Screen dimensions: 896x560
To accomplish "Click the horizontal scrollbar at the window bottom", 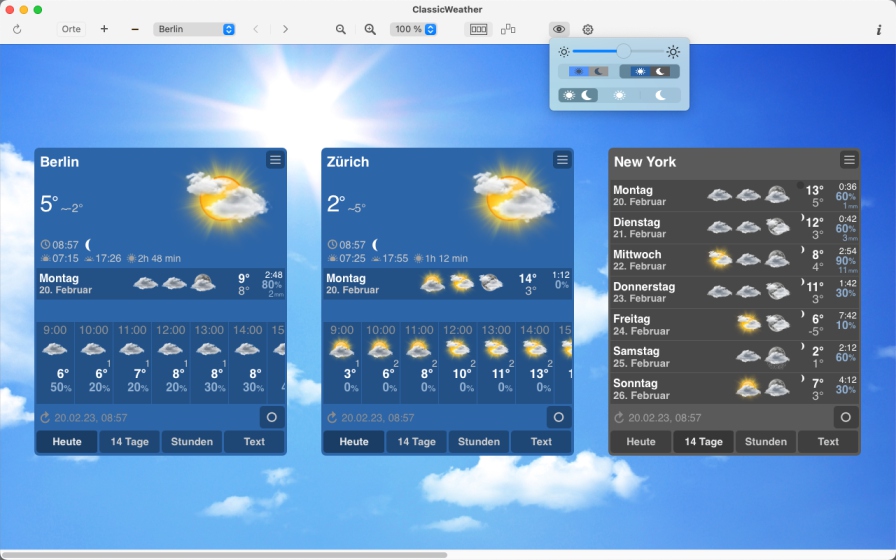I will click(x=224, y=555).
